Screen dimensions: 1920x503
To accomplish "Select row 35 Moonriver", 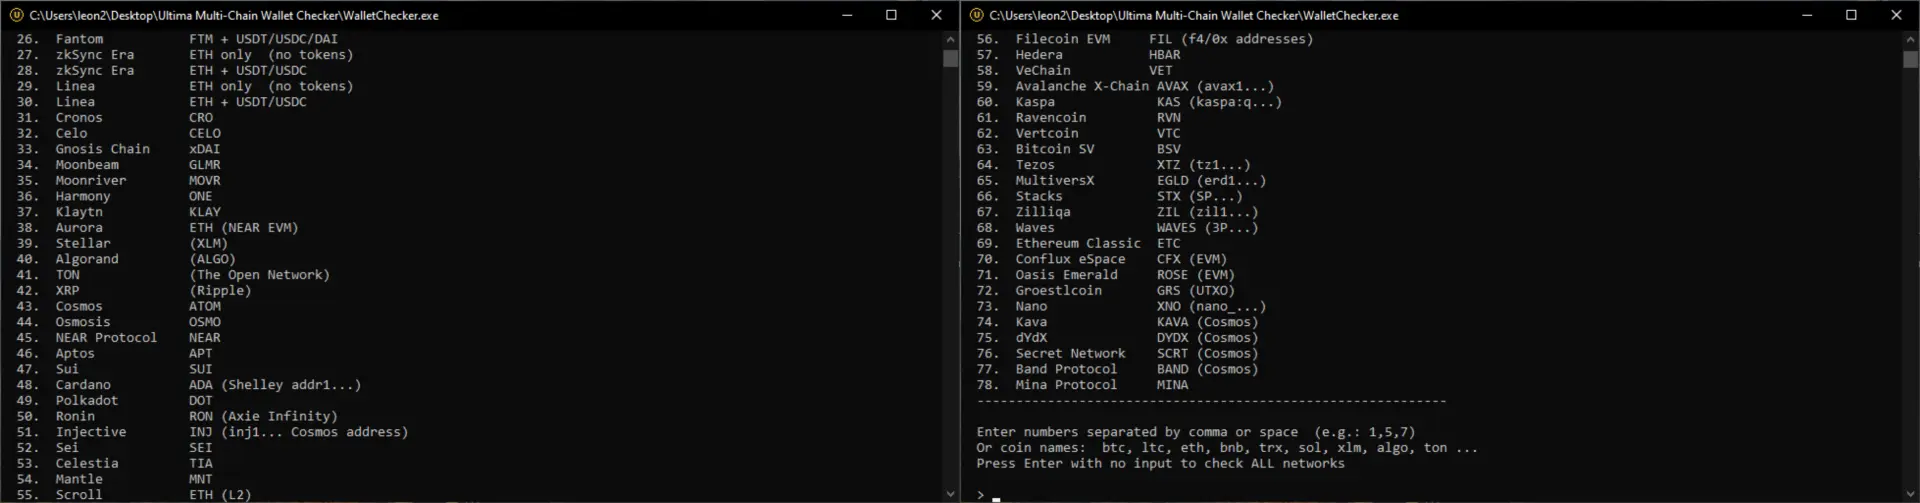I will coord(119,180).
